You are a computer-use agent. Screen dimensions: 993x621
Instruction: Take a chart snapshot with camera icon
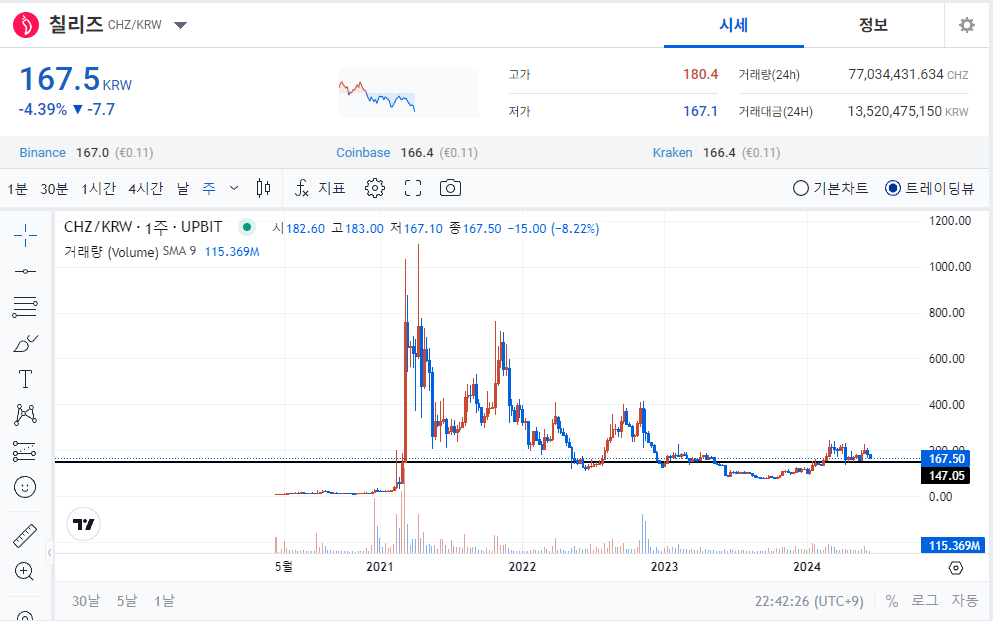(450, 188)
